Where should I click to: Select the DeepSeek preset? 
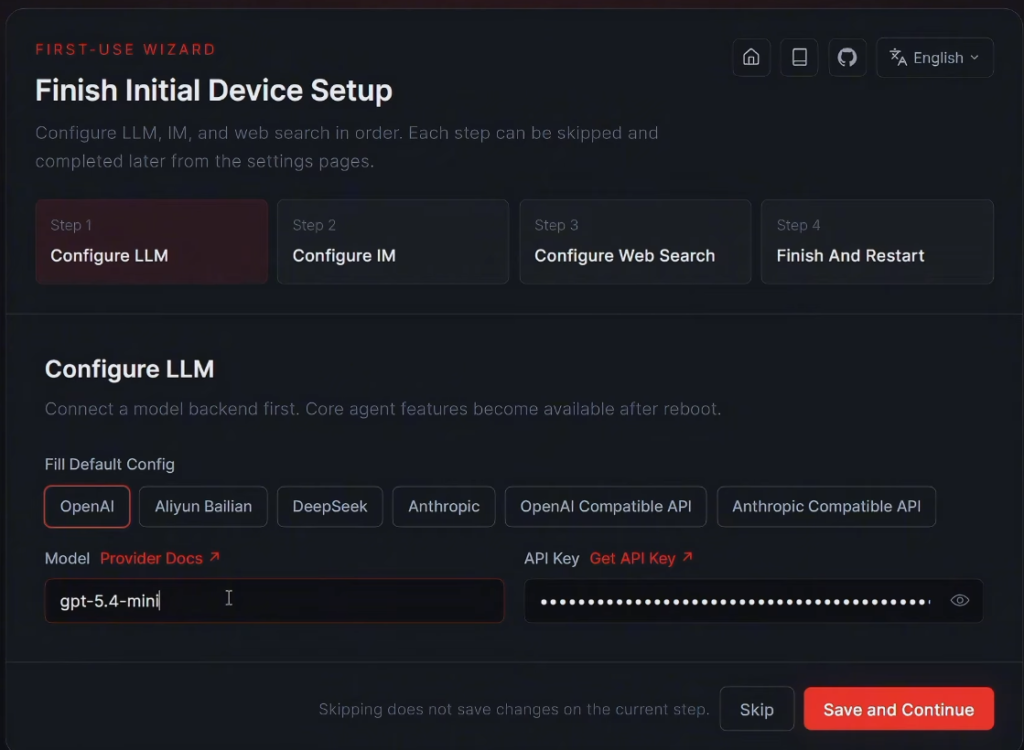(330, 506)
